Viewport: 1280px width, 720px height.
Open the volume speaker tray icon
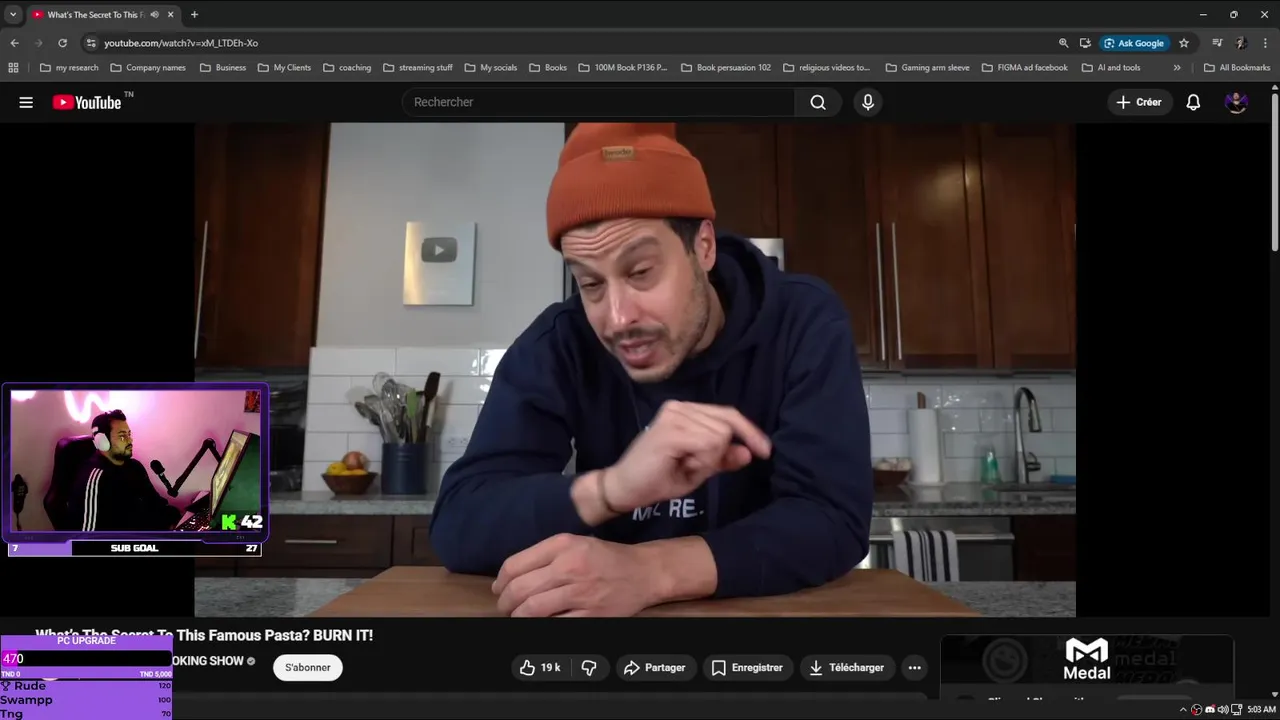pyautogui.click(x=1222, y=709)
